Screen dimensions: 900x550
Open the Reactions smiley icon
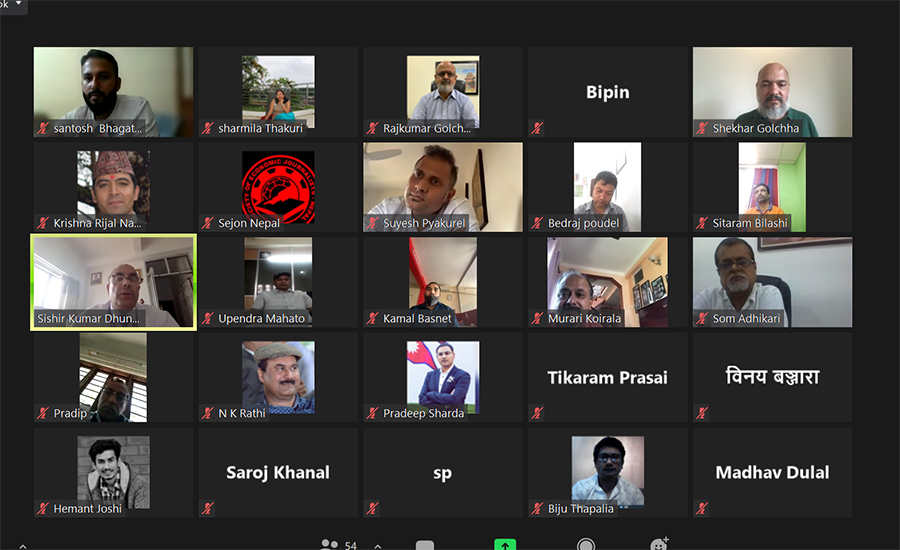point(659,543)
